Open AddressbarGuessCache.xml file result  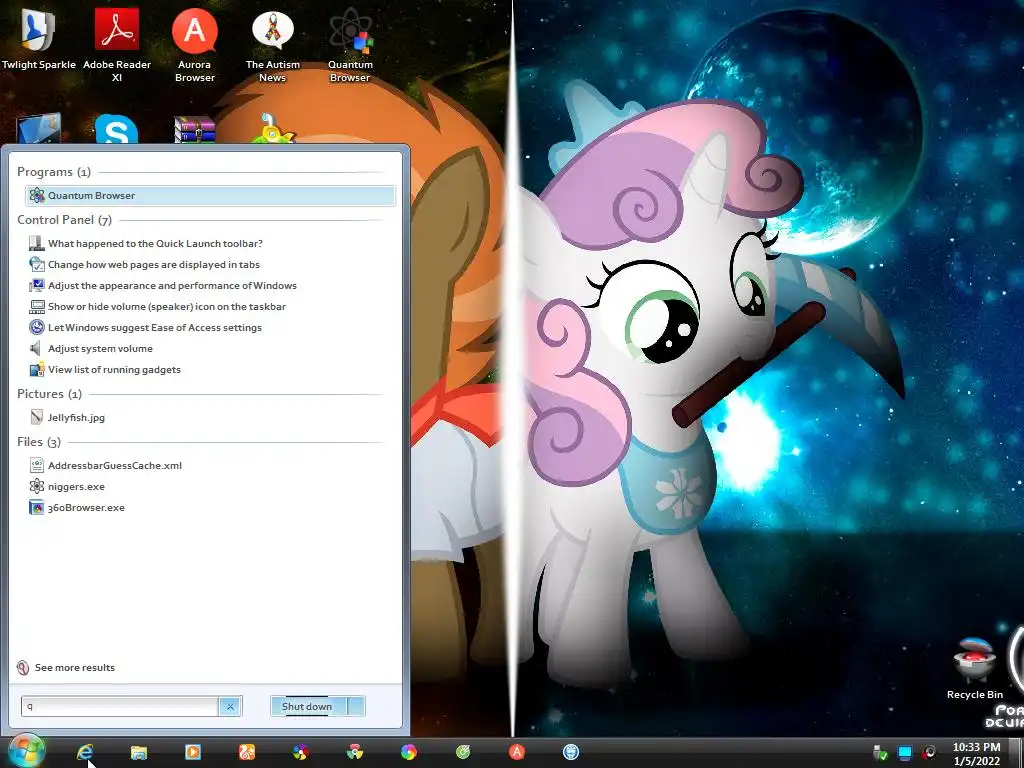point(105,465)
